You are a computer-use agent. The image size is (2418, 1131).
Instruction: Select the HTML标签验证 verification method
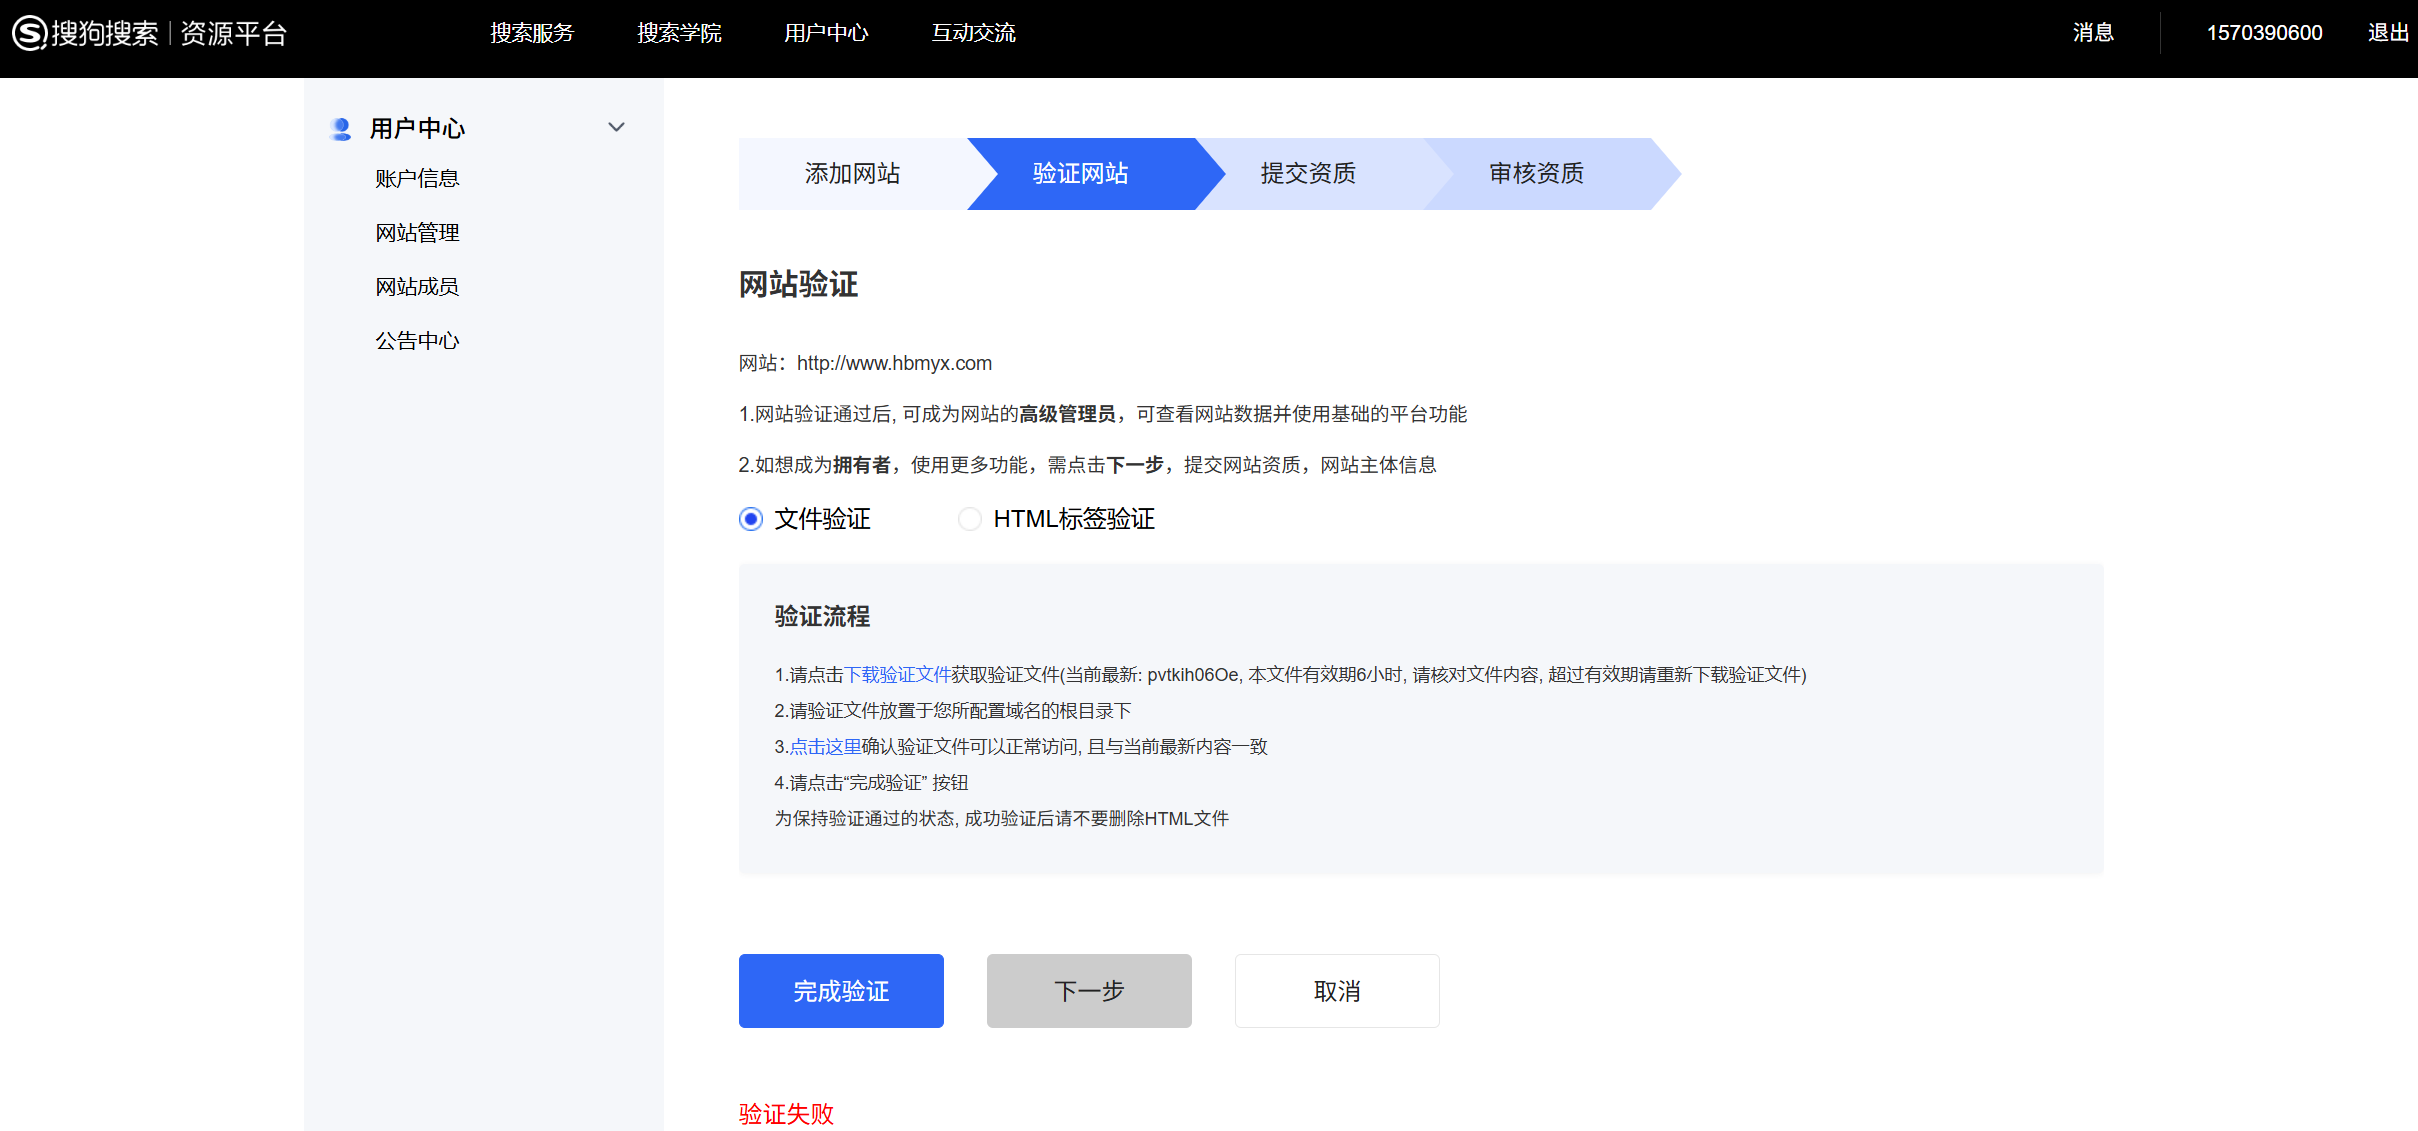969,519
